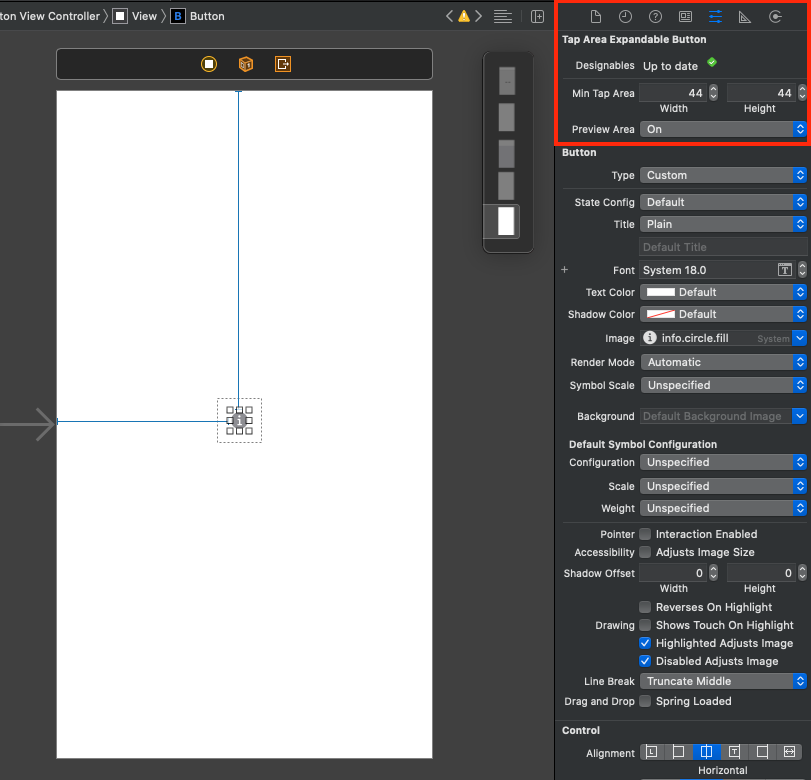This screenshot has height=780, width=811.
Task: Step the Shadow Offset Width value
Action: pos(713,573)
